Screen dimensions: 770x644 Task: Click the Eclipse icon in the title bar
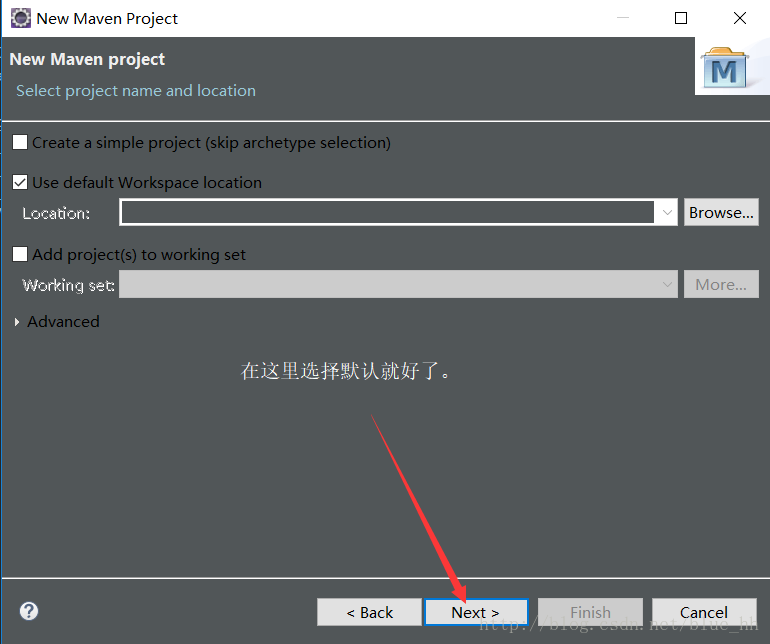[21, 18]
